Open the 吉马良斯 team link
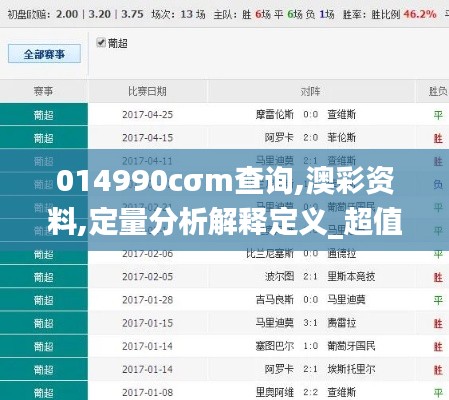Screen dimensions: 449x400 point(275,299)
